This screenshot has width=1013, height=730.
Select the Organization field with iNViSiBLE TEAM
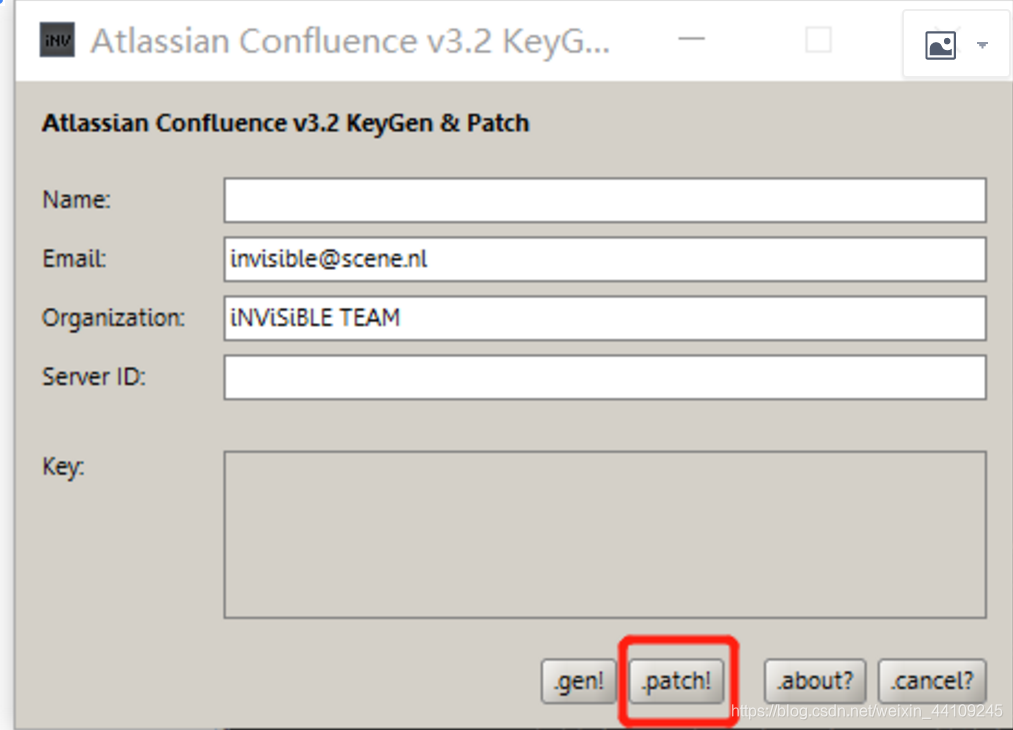pyautogui.click(x=605, y=318)
